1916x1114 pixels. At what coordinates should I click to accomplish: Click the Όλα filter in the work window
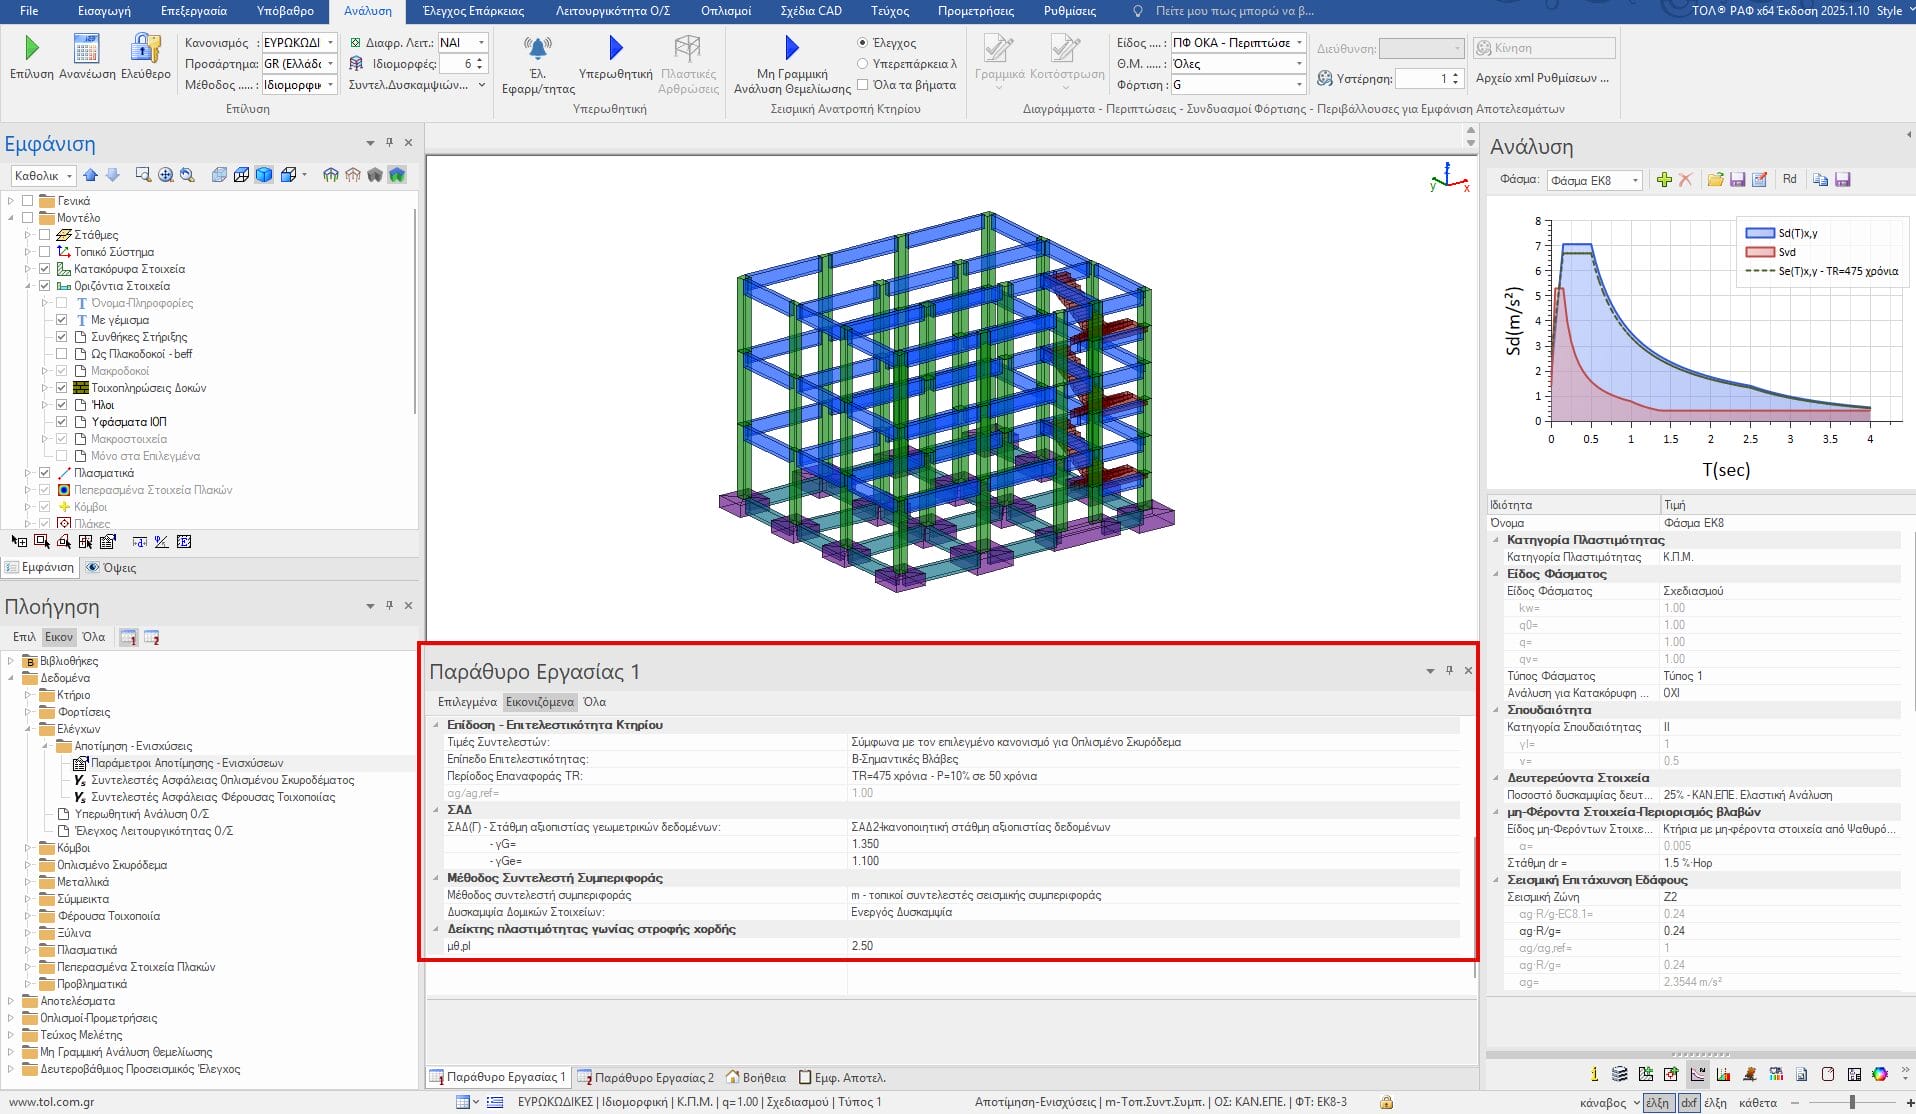pyautogui.click(x=594, y=702)
